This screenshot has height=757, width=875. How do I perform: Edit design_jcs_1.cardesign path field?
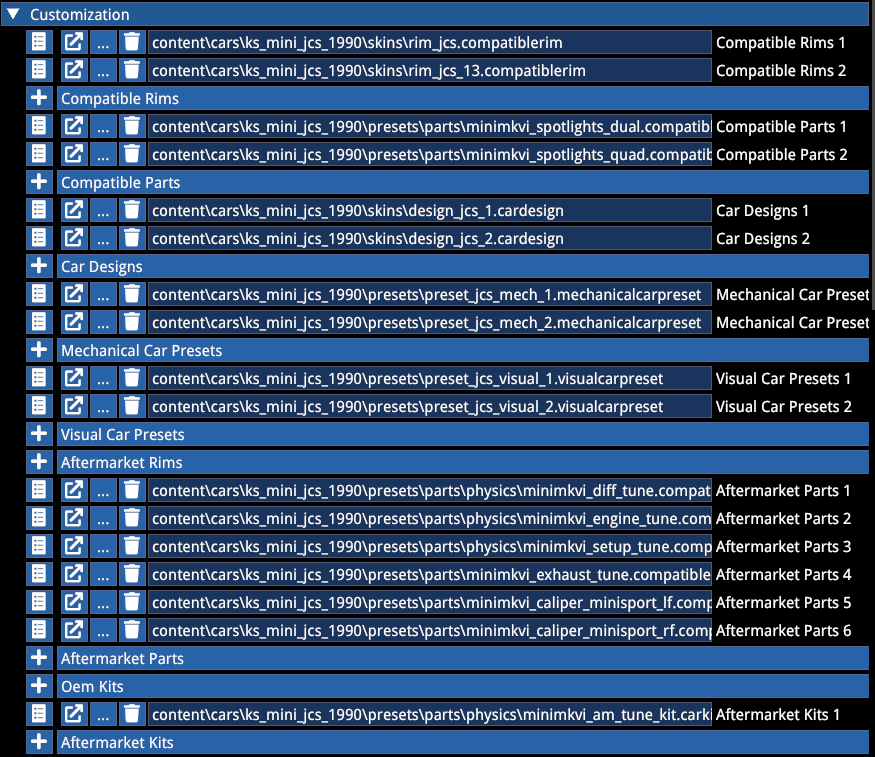coord(430,210)
